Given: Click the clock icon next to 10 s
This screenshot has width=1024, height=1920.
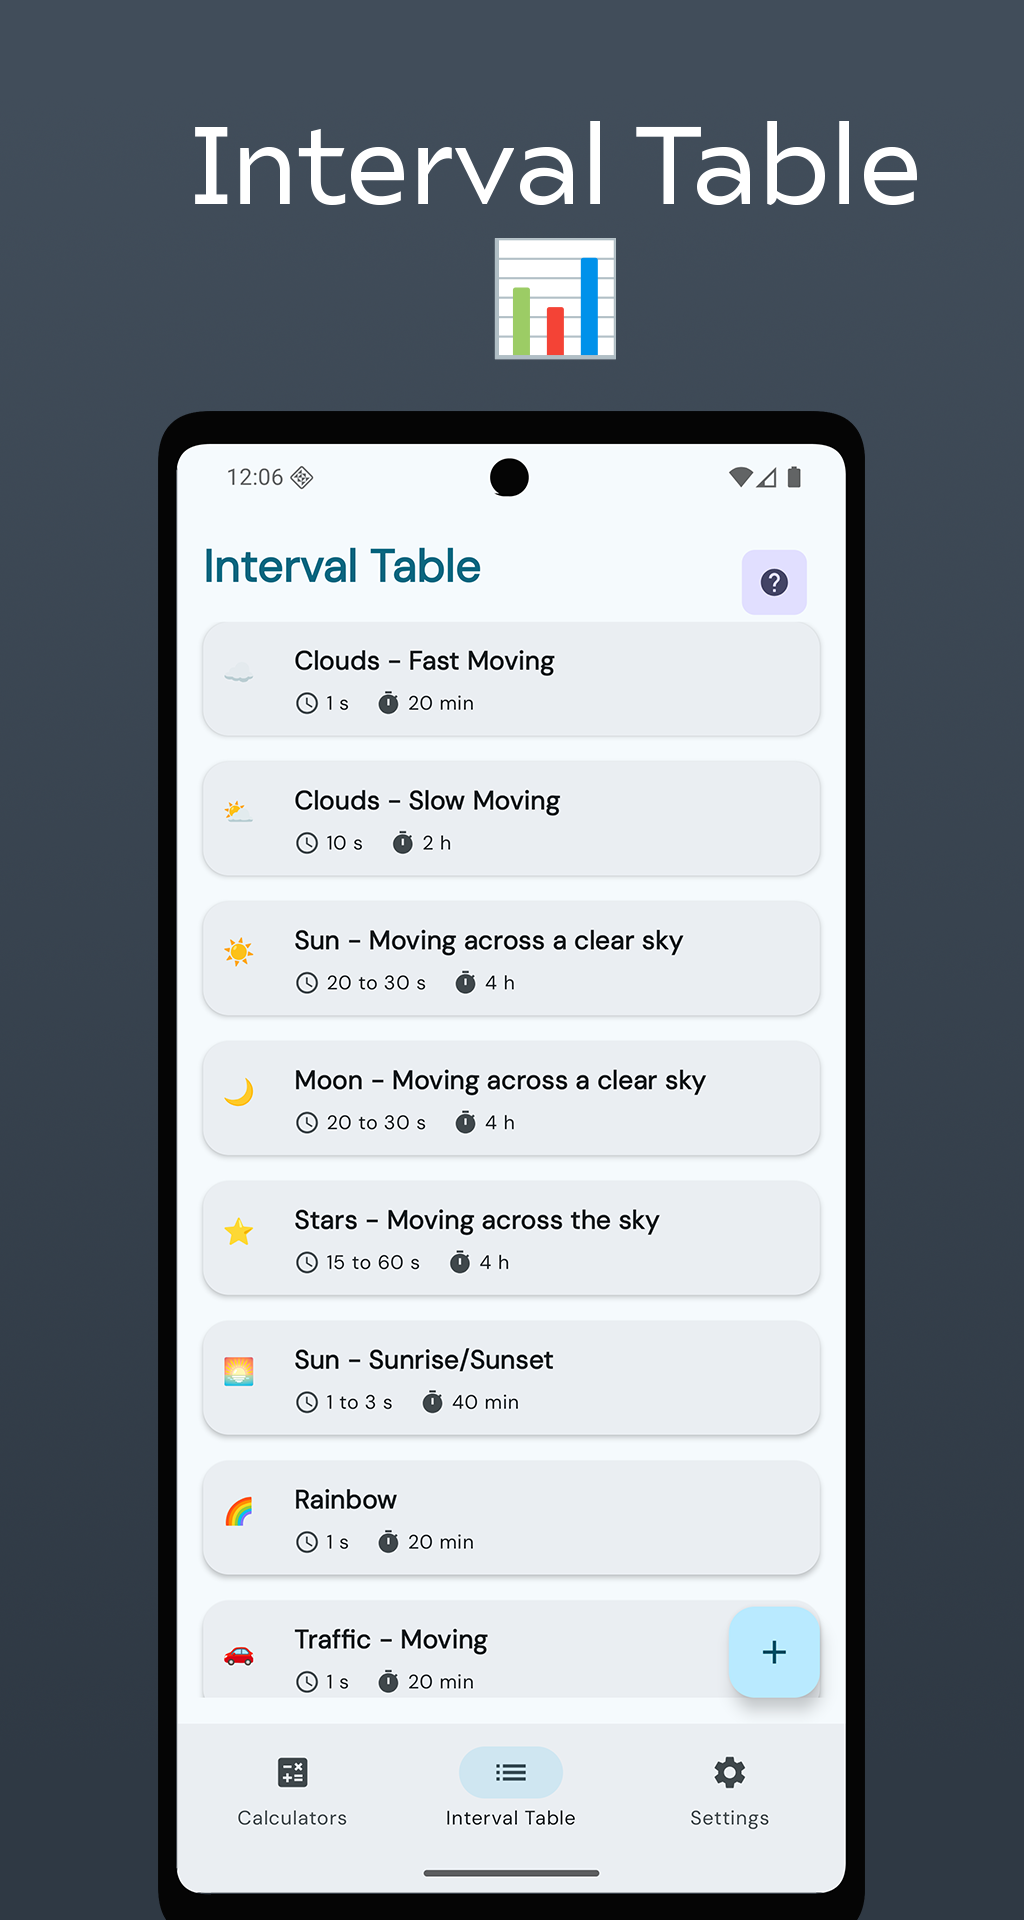Looking at the screenshot, I should coord(307,843).
